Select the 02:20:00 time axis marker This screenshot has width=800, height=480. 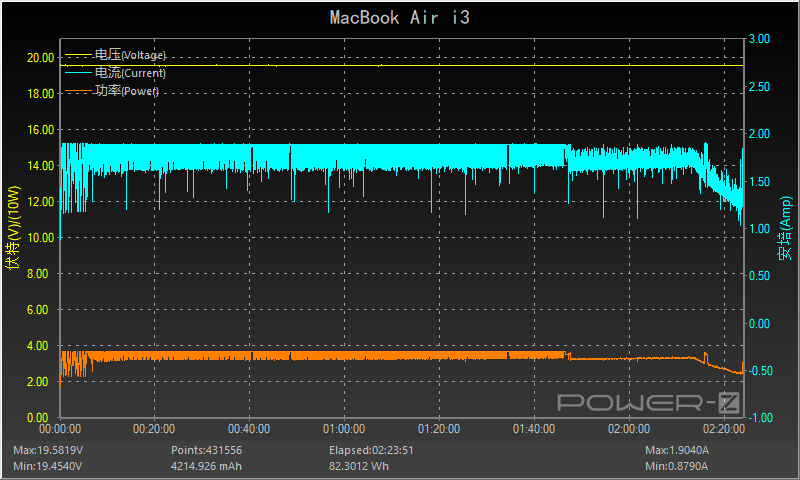[722, 429]
